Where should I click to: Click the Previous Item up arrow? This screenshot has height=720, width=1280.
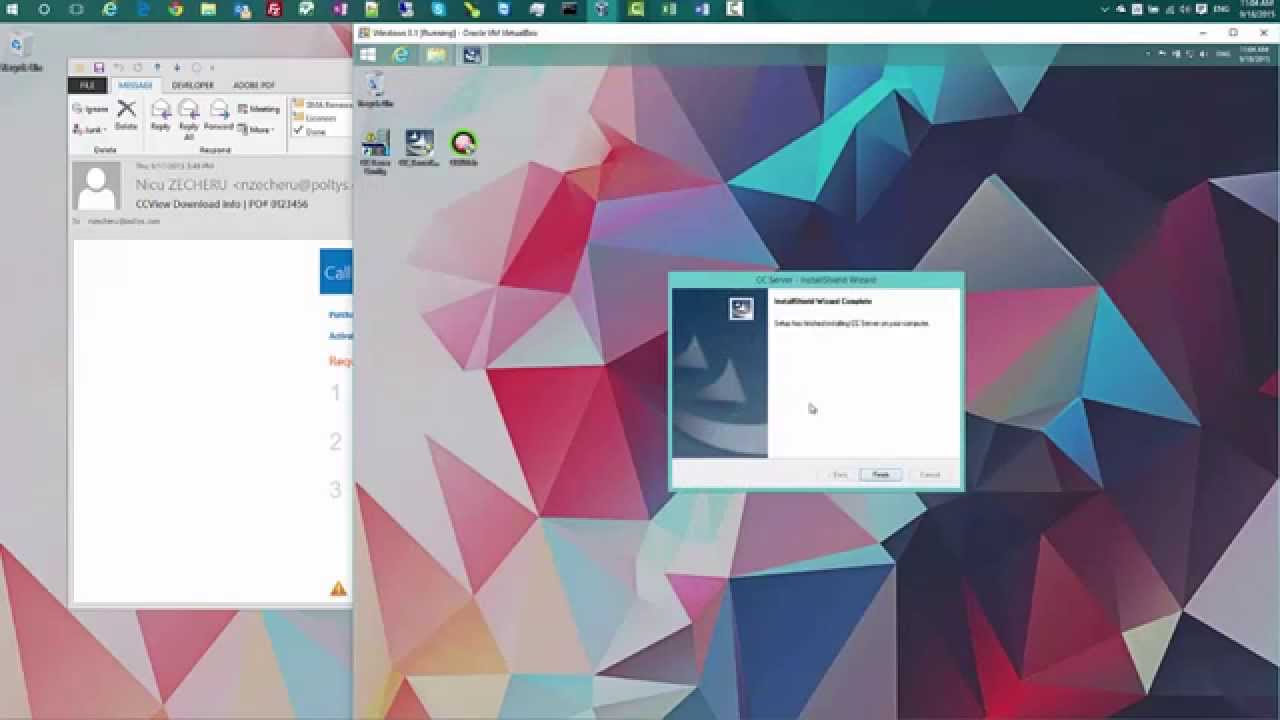coord(157,68)
